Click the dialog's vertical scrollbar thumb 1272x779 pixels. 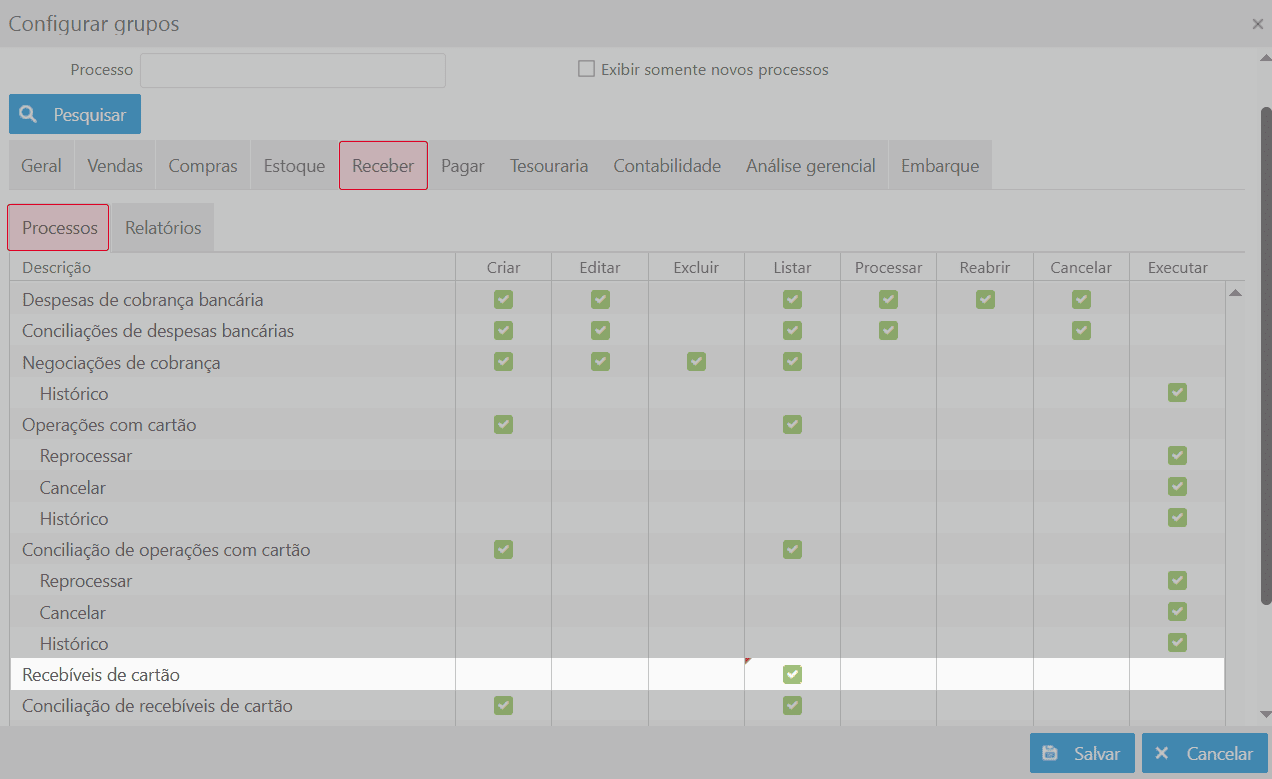[x=1265, y=350]
